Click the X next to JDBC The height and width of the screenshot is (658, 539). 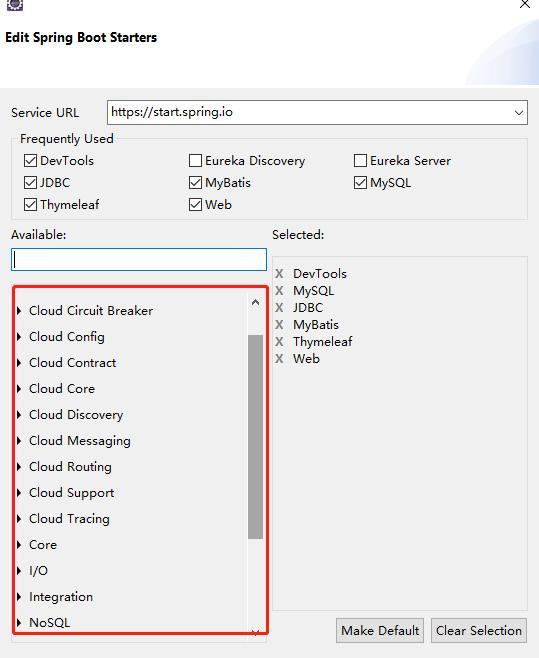click(279, 308)
